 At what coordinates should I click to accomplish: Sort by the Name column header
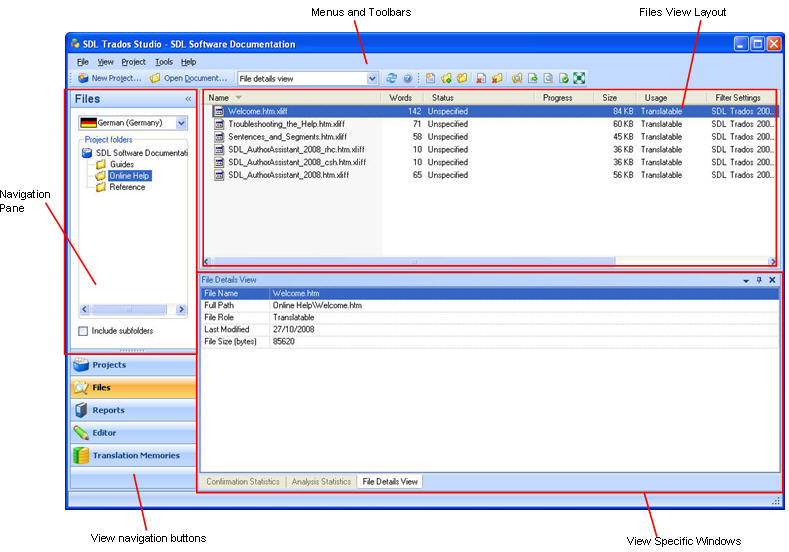[292, 98]
